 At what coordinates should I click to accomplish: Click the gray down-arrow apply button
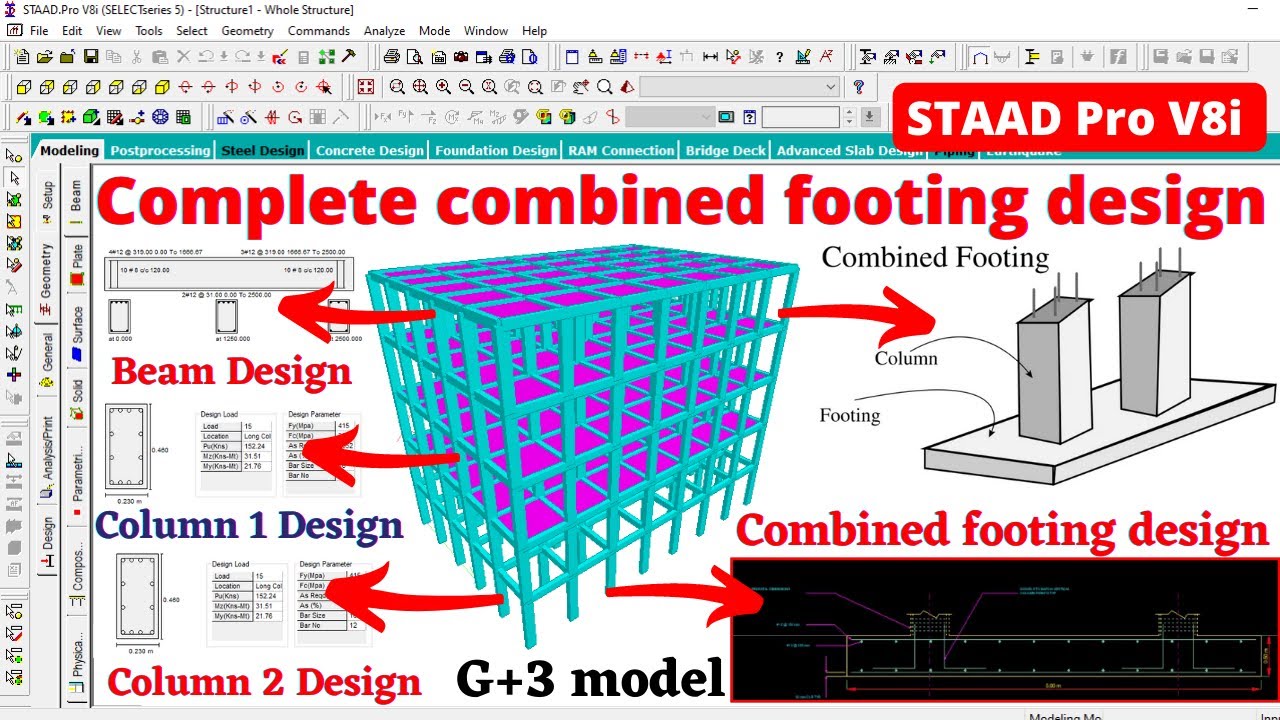tap(869, 117)
